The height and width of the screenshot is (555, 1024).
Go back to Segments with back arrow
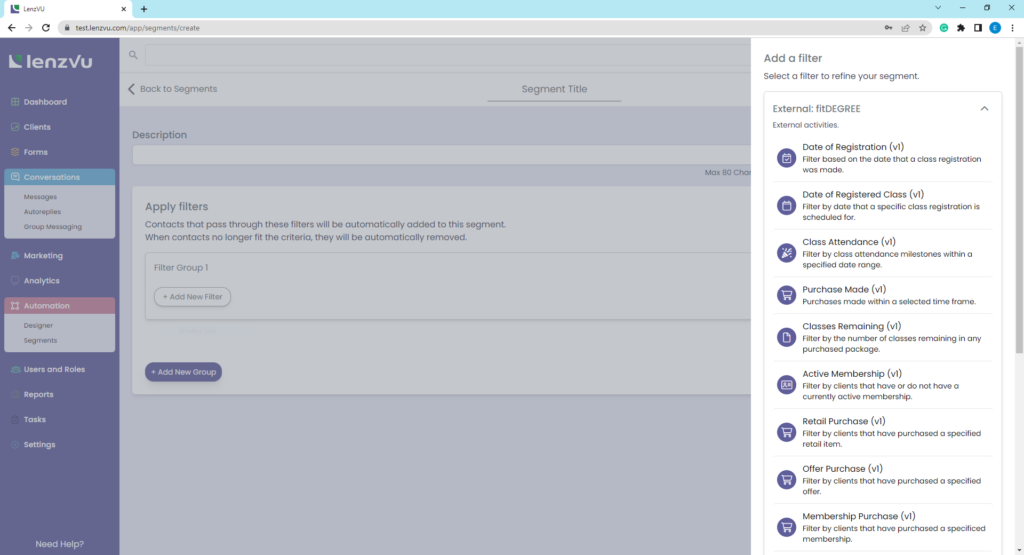132,89
